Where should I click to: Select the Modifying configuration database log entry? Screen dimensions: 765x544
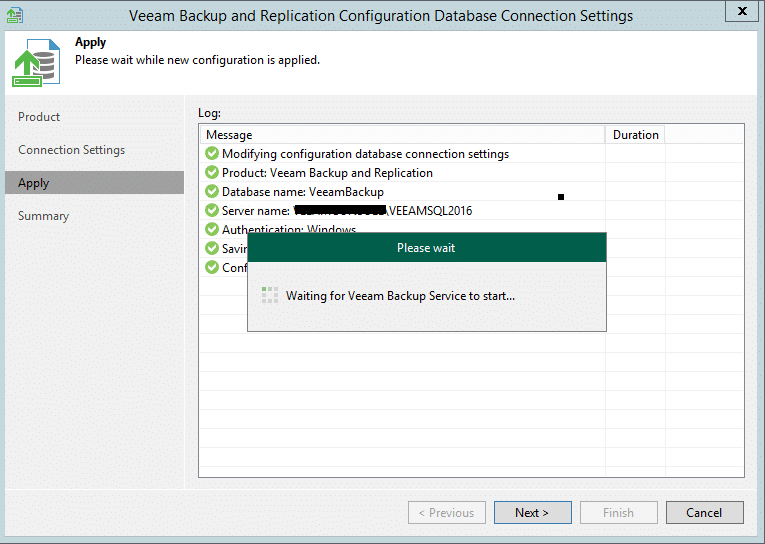coord(365,154)
